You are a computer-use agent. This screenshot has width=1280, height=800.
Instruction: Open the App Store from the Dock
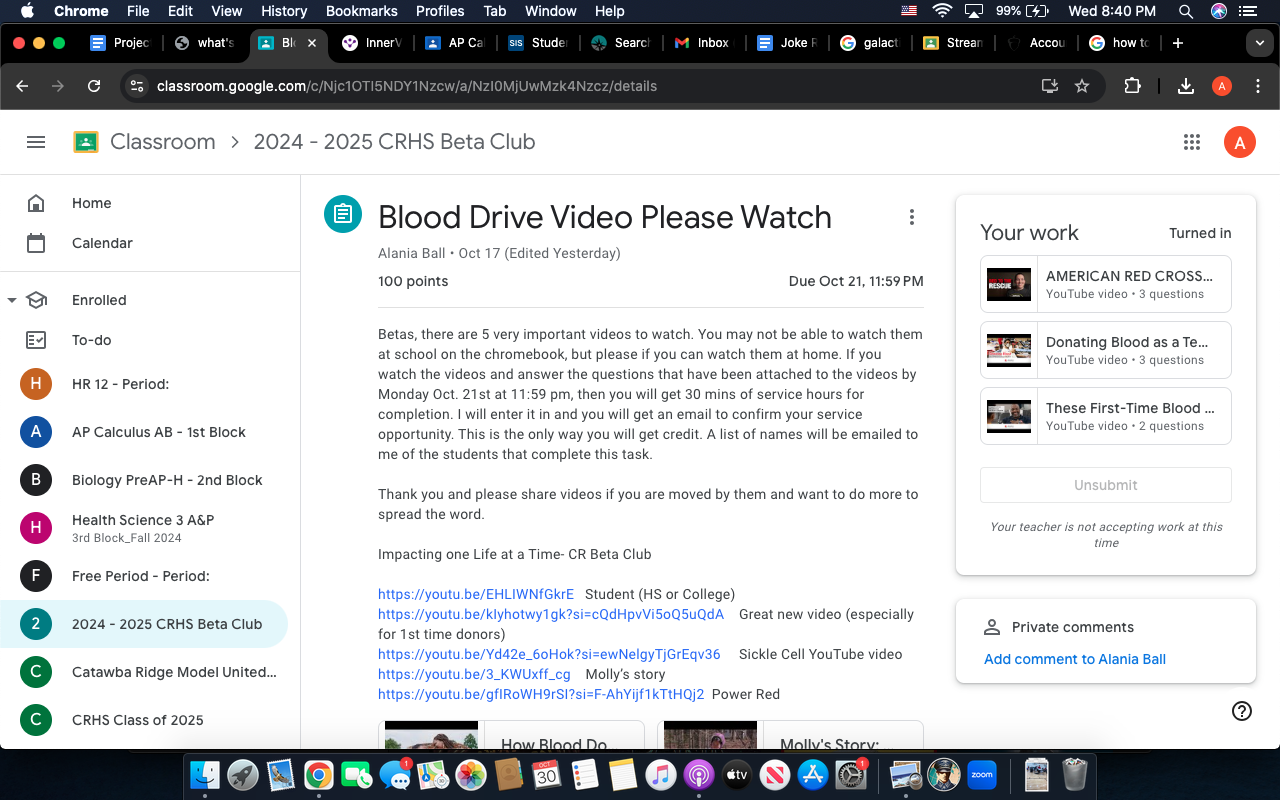tap(812, 775)
